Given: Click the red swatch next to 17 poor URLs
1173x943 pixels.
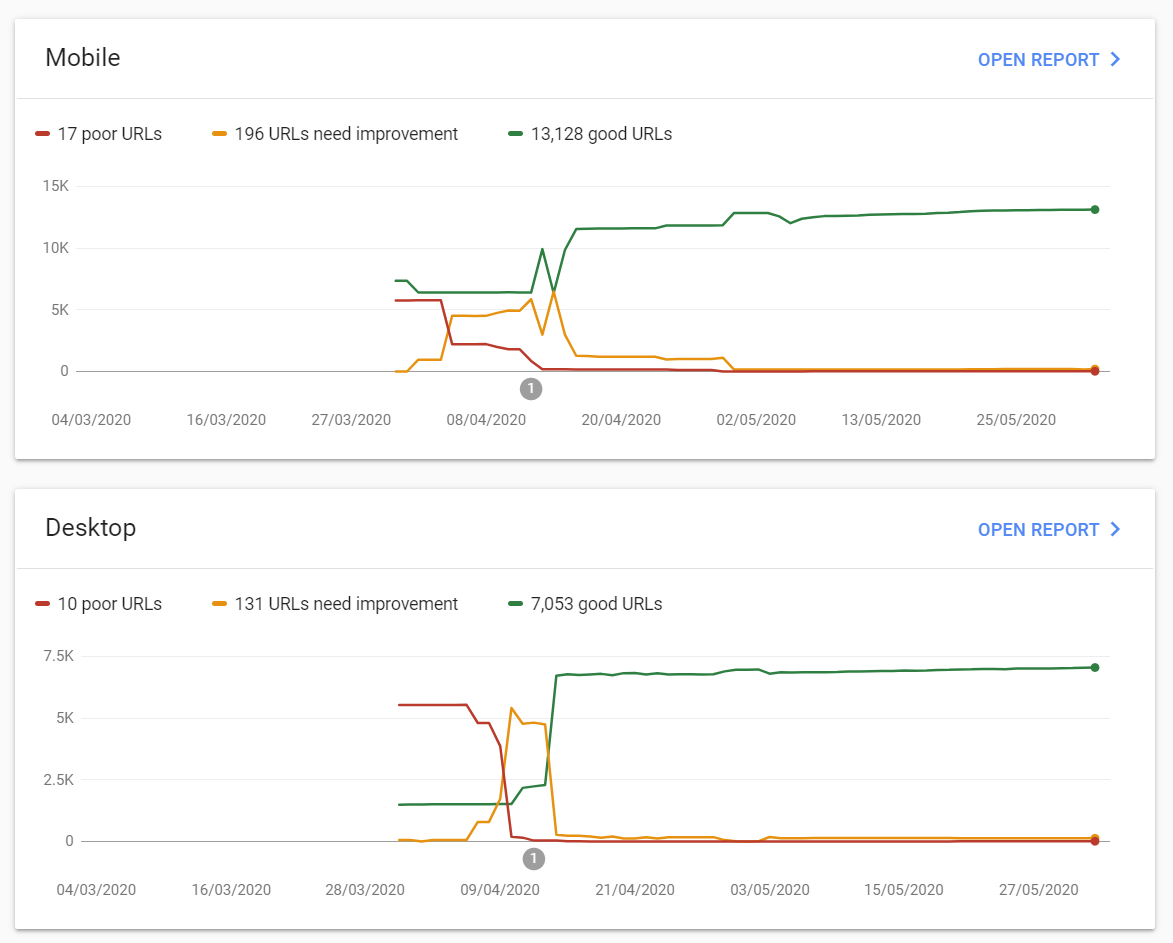Looking at the screenshot, I should pos(42,134).
